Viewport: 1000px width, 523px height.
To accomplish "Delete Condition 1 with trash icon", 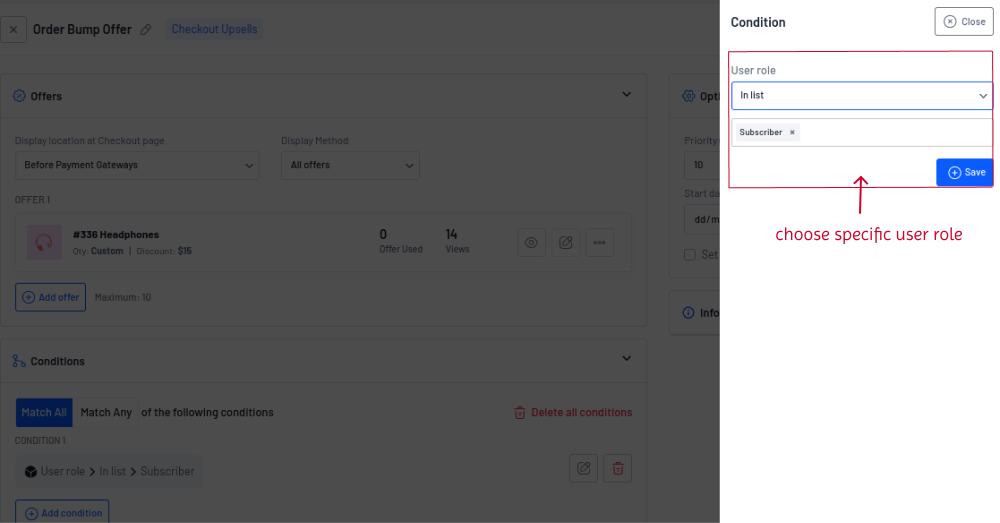I will point(617,468).
